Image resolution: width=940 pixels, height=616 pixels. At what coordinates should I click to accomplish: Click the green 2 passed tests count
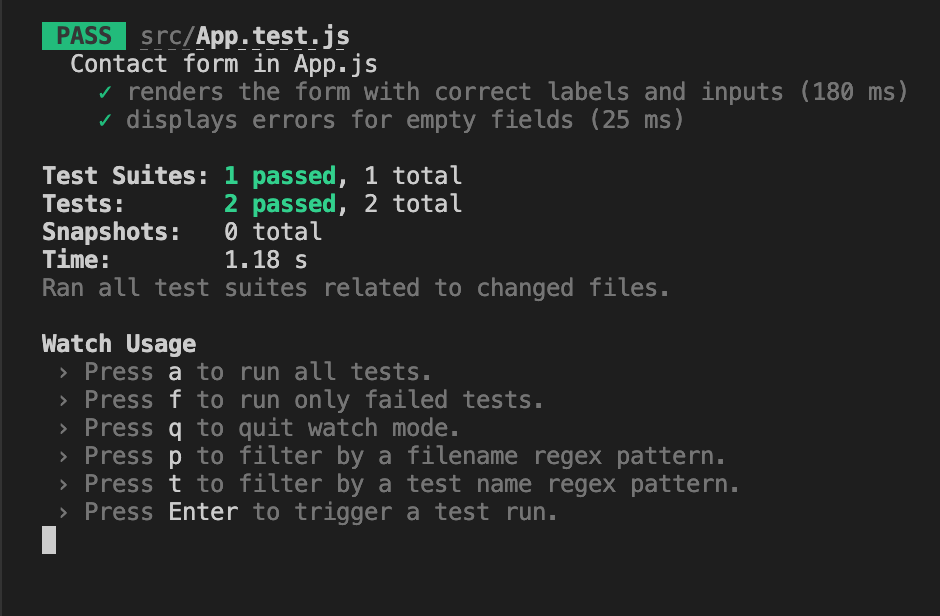tap(280, 204)
